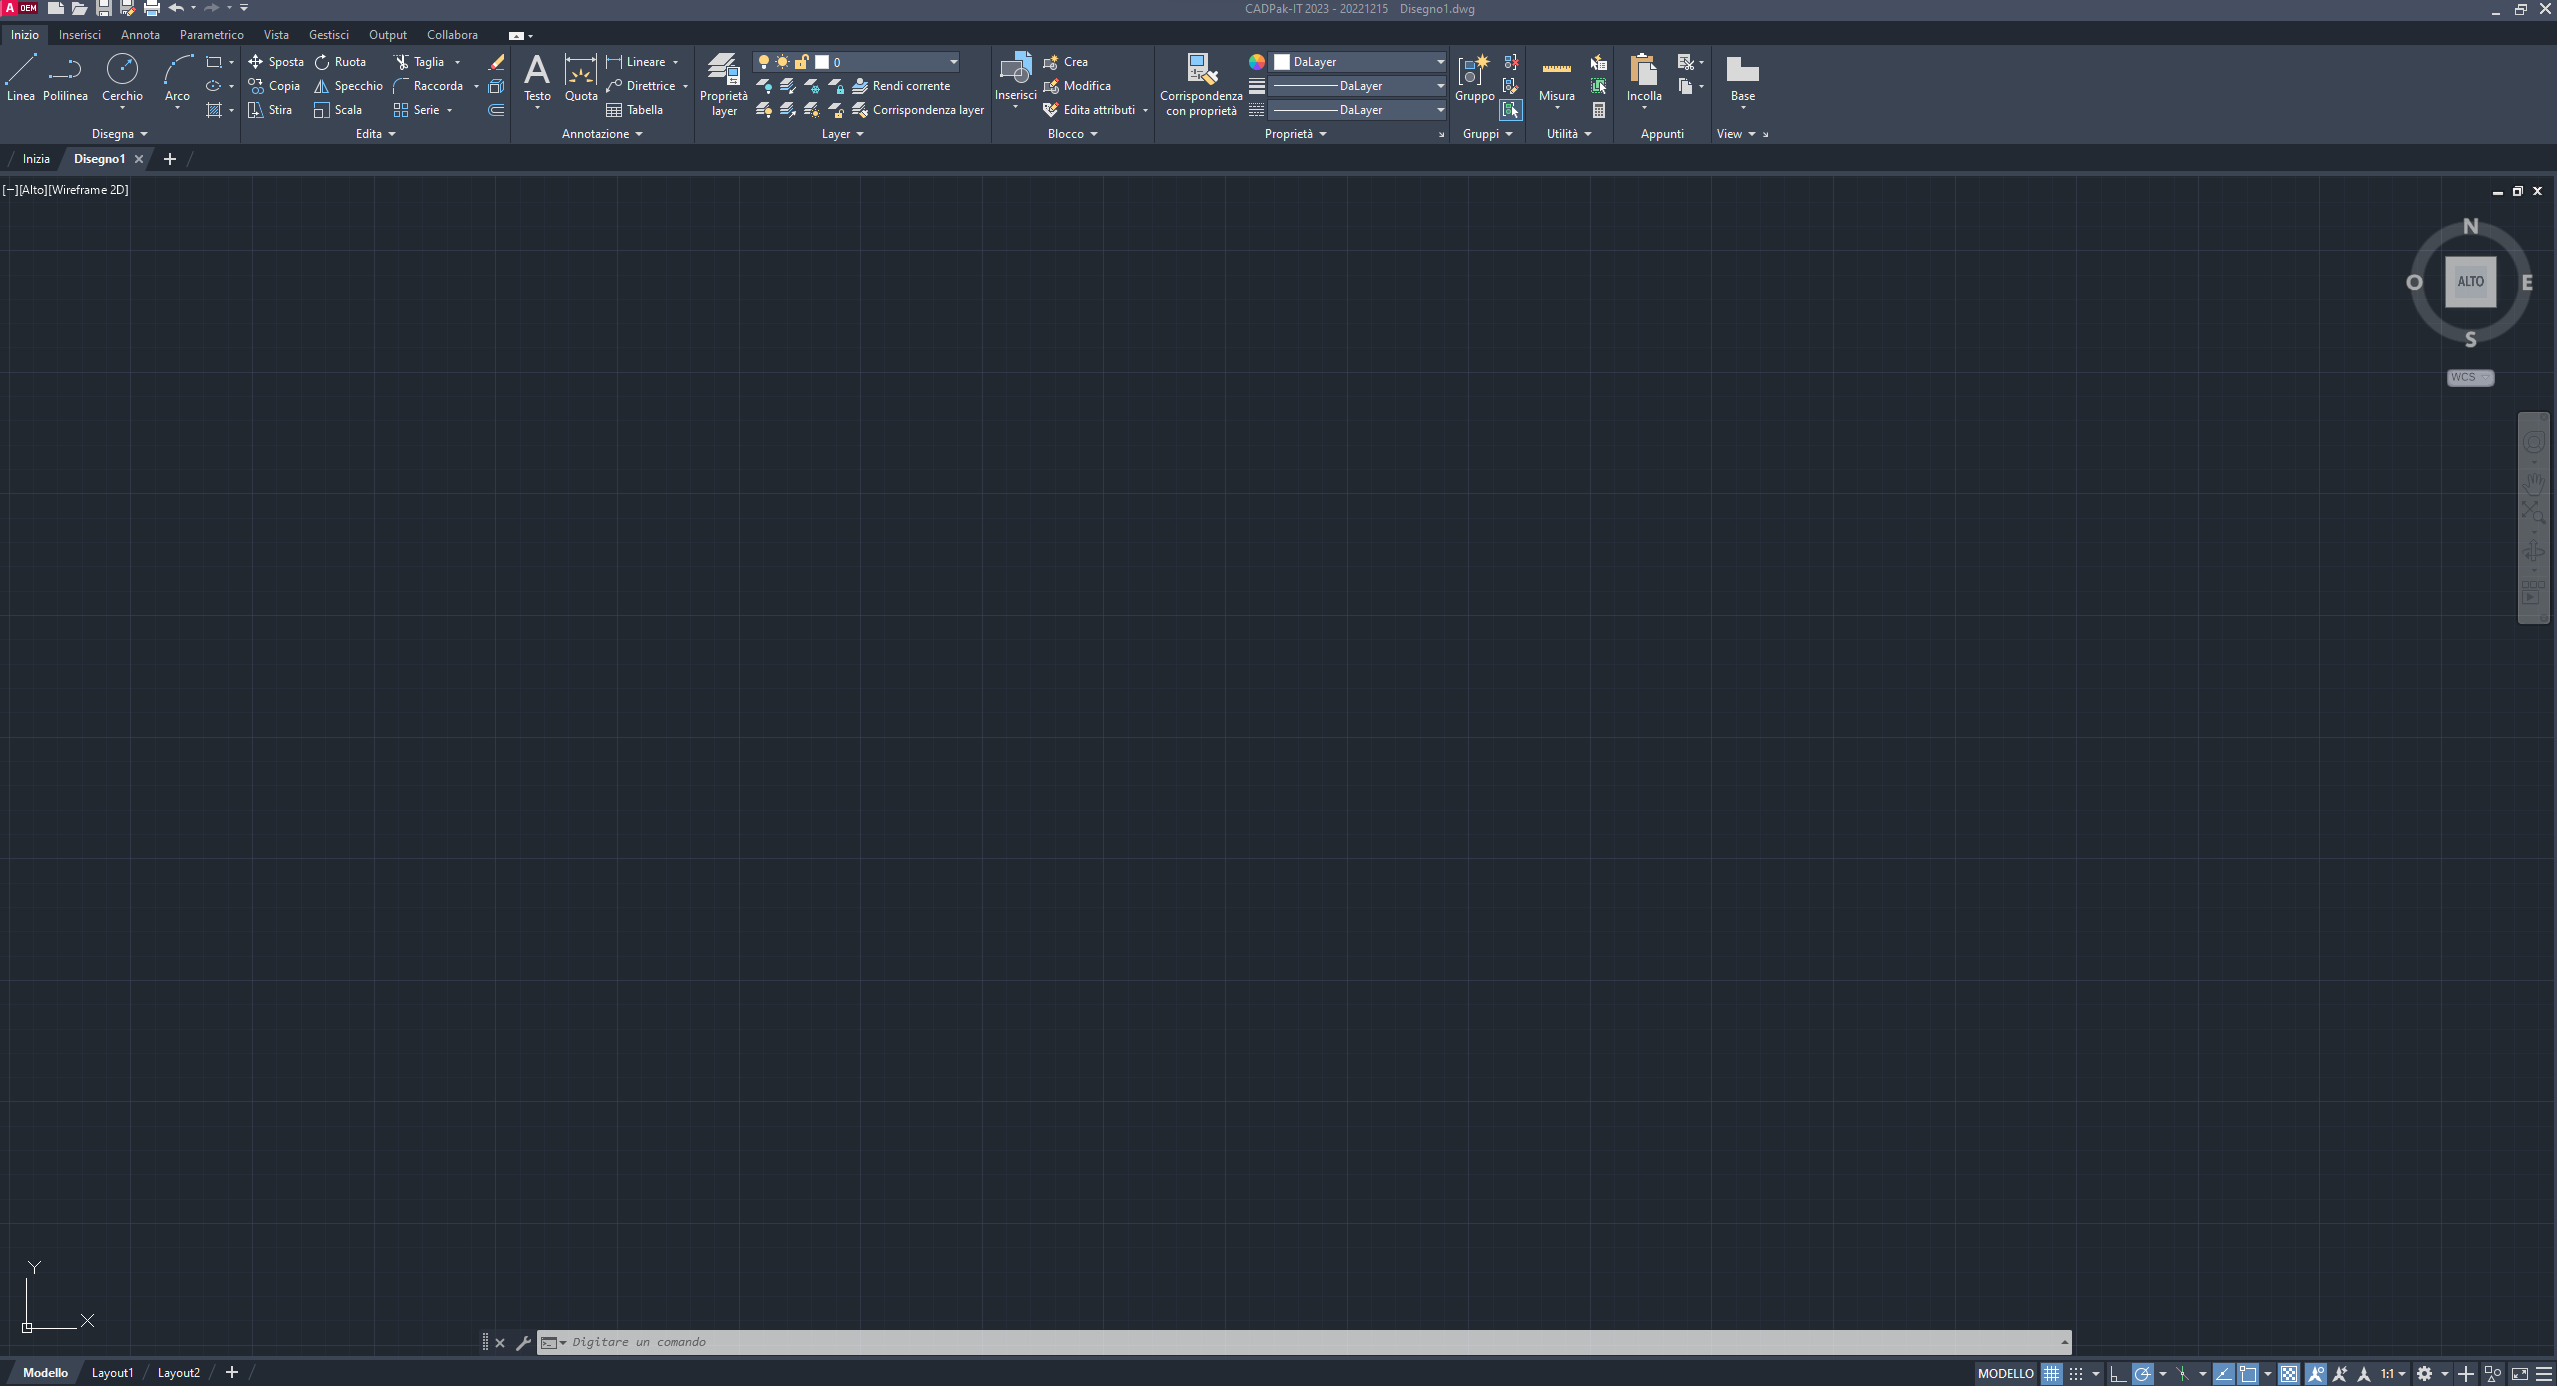Select the Arco arc tool

[177, 78]
